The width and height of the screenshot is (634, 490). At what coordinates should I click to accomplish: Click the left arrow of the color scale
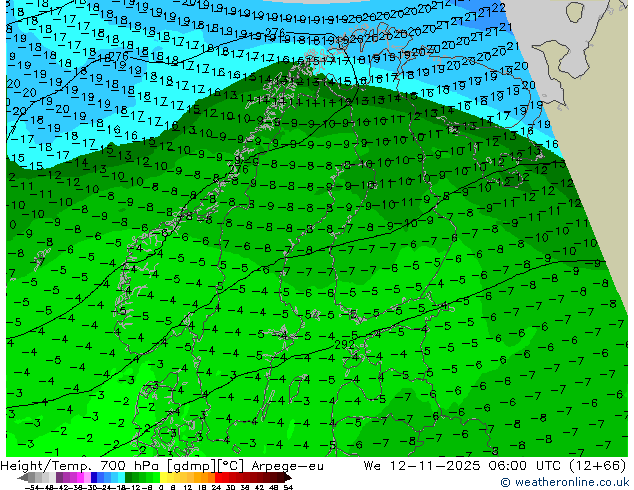[x=22, y=478]
